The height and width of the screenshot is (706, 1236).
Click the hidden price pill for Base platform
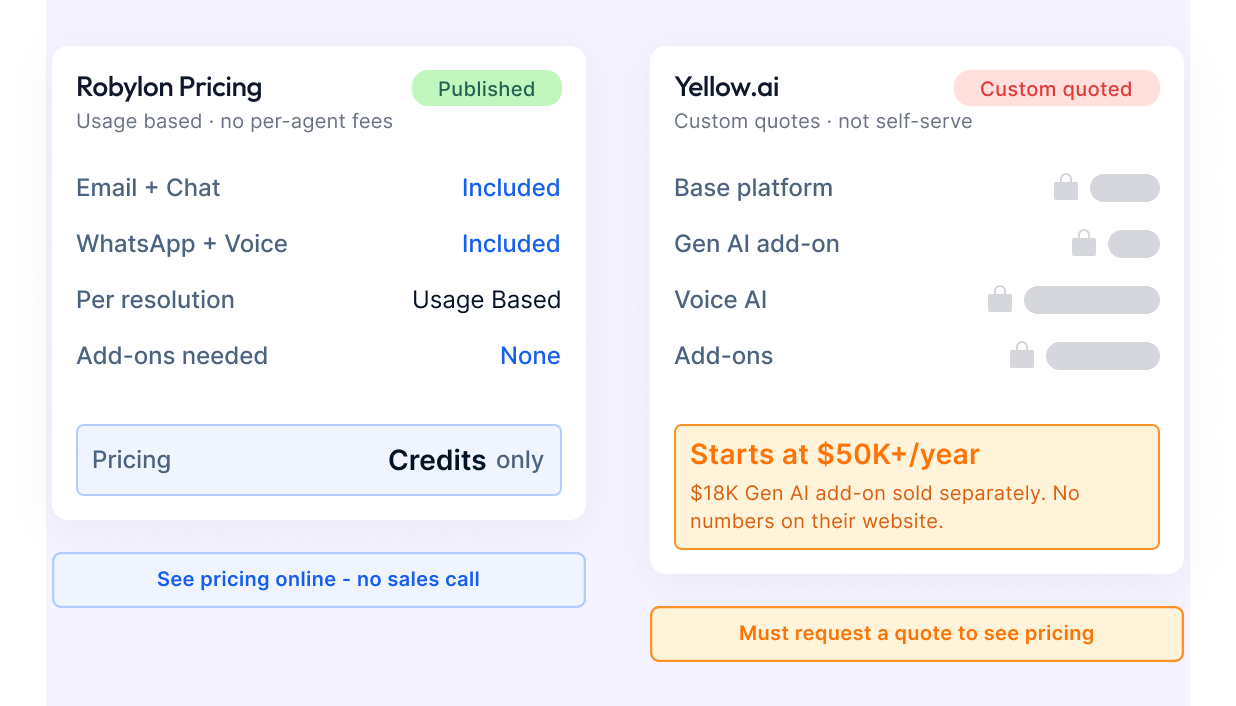[x=1125, y=188]
